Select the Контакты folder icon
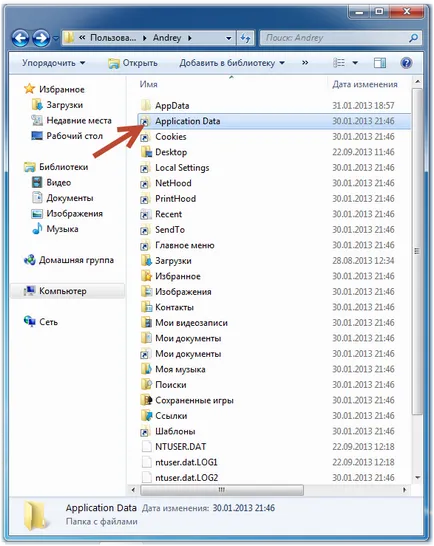 tap(146, 307)
